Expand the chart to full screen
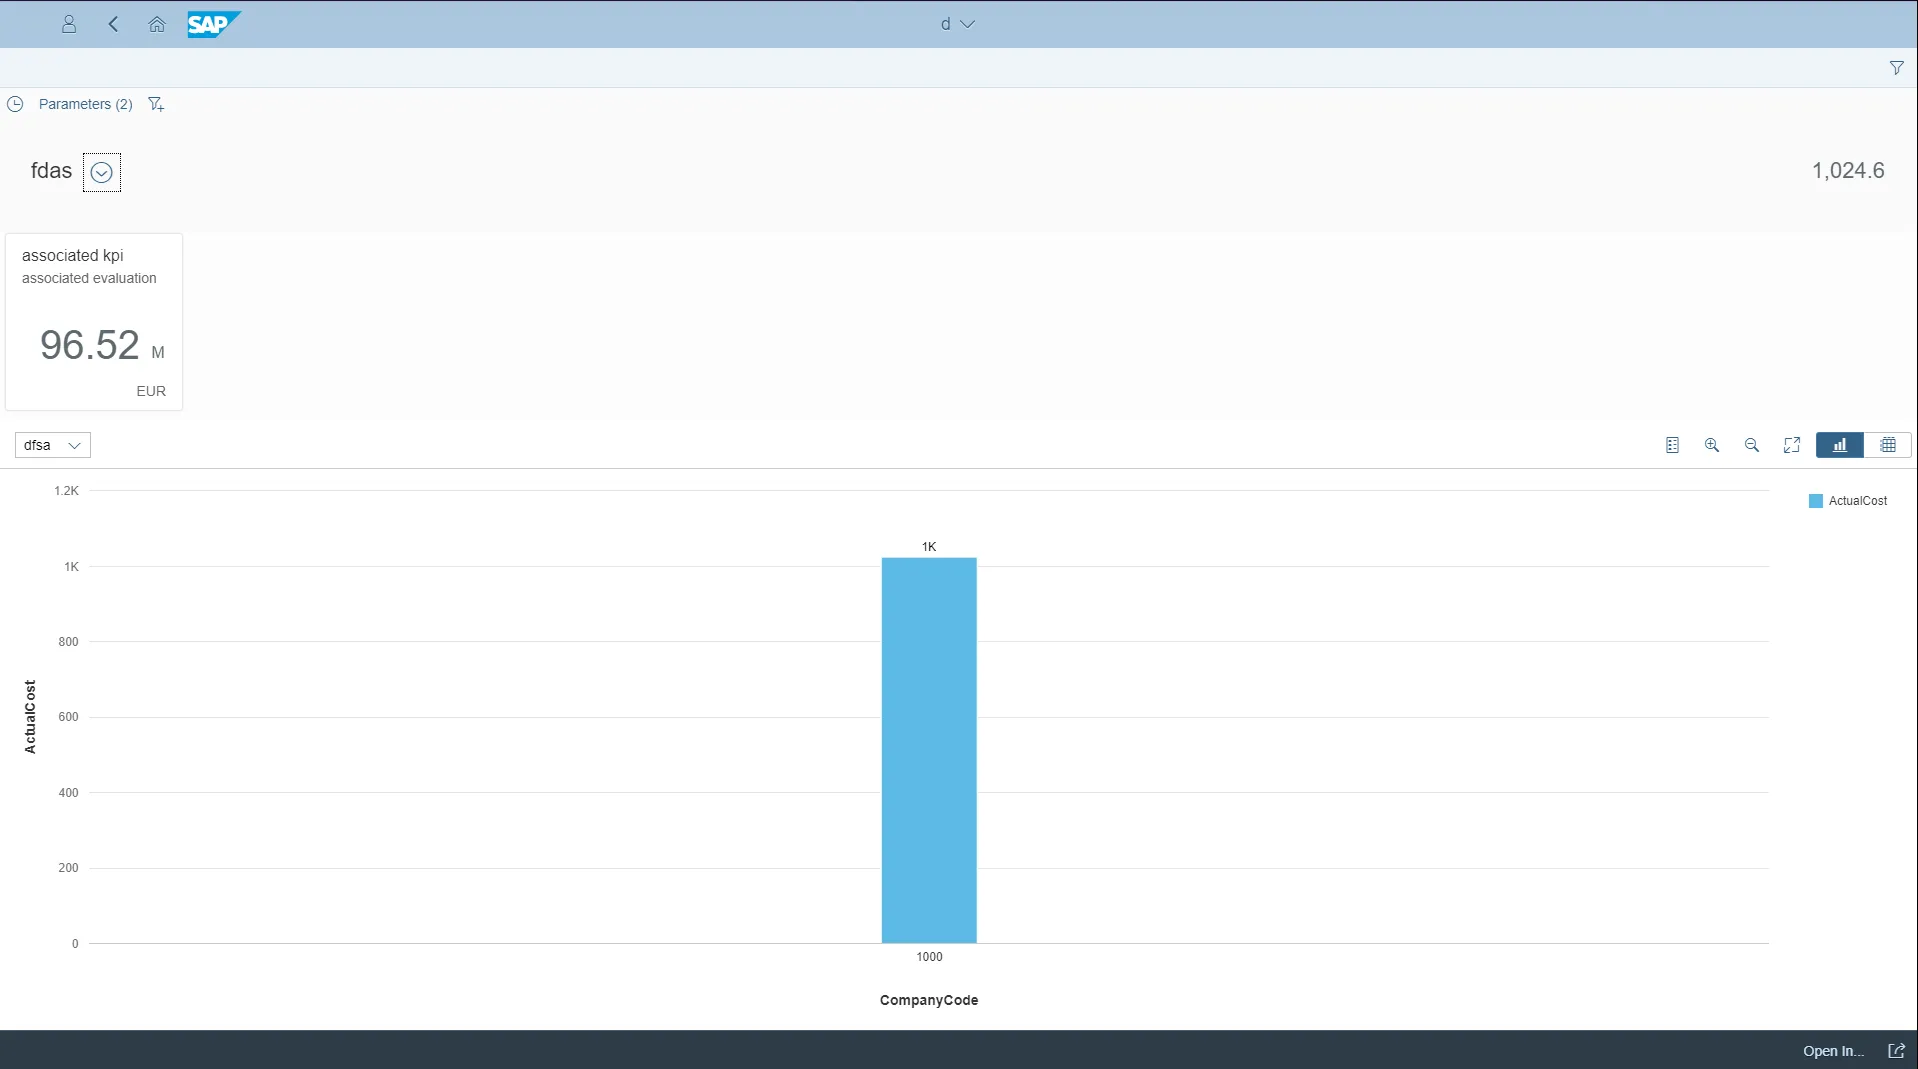1918x1069 pixels. coord(1791,445)
